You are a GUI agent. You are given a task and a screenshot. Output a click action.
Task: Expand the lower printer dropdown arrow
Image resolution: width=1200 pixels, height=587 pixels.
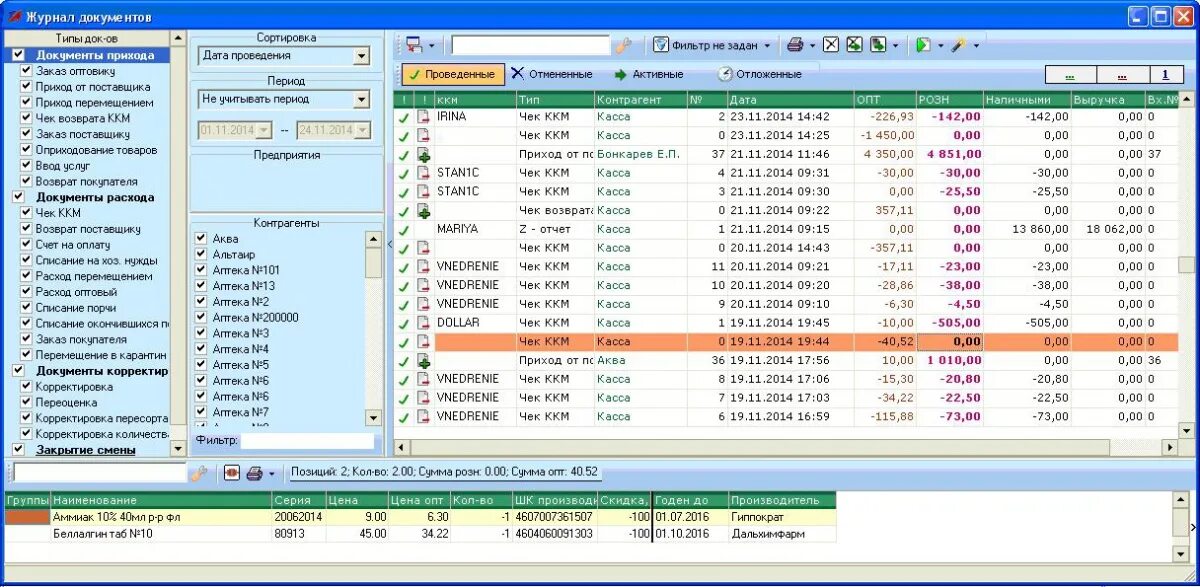(273, 473)
